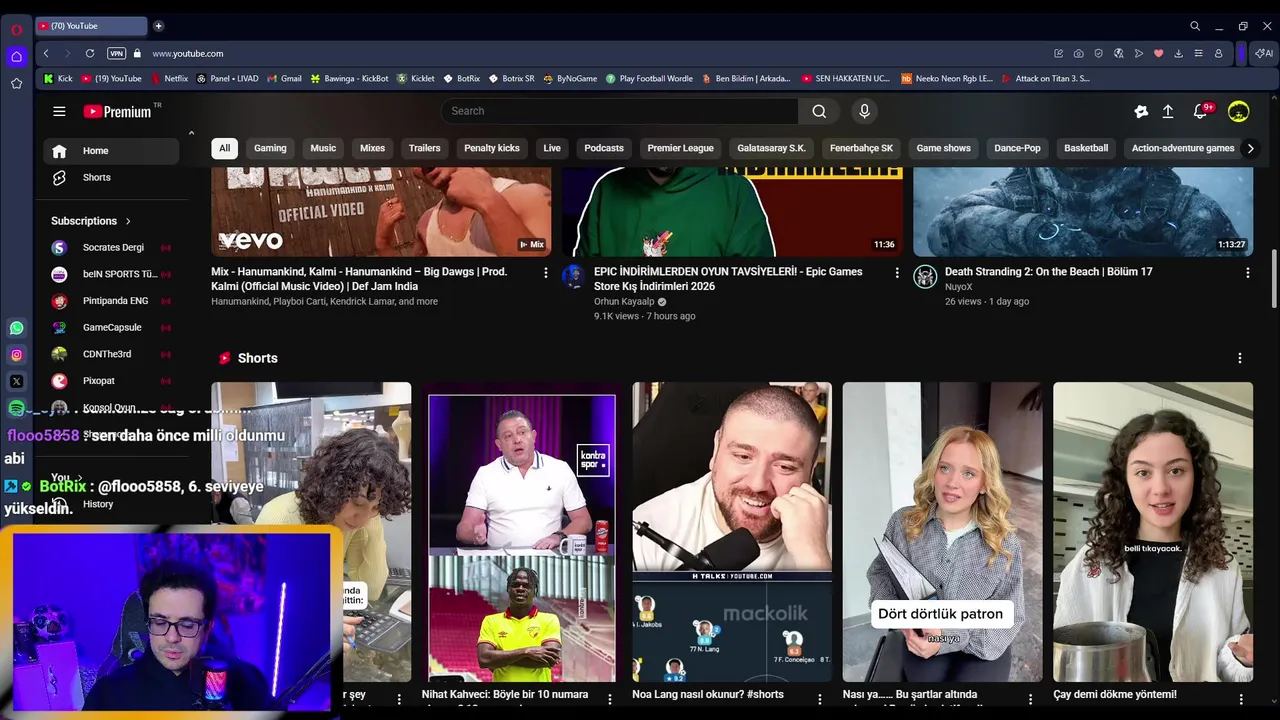Screen dimensions: 1280x720
Task: Open a new browser tab
Action: pyautogui.click(x=158, y=26)
